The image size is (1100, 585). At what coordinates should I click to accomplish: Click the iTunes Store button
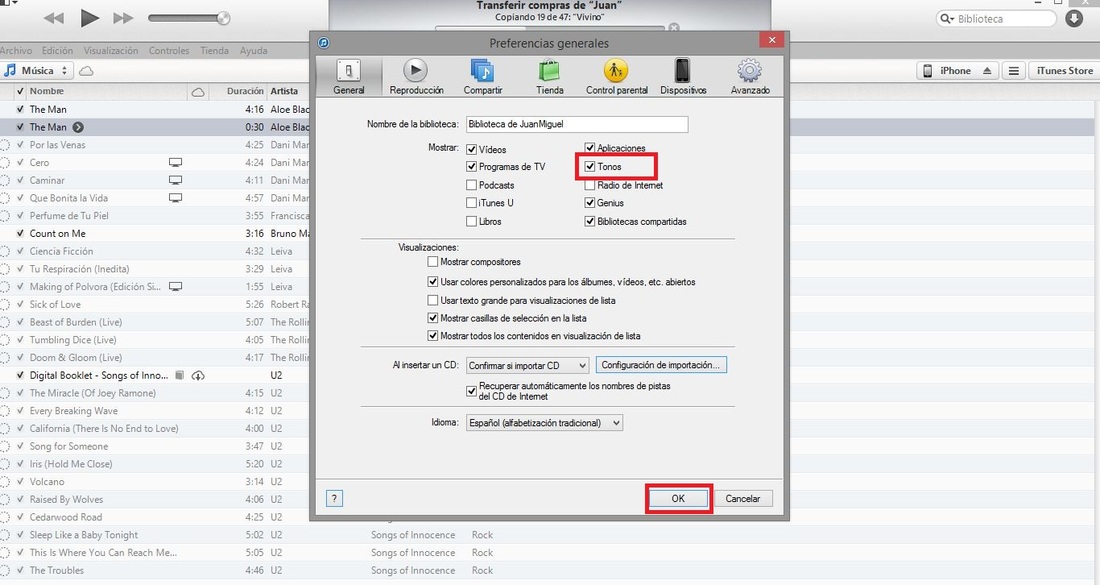[x=1064, y=71]
